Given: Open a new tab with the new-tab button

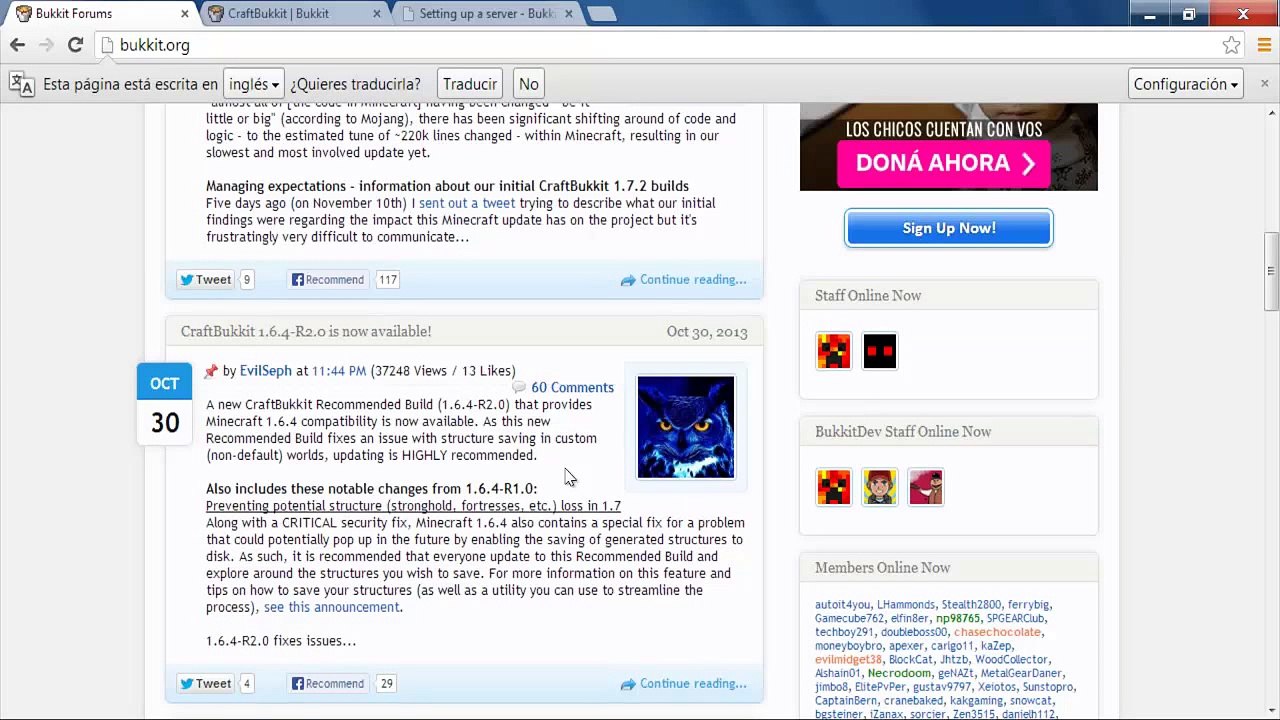Looking at the screenshot, I should (x=601, y=14).
